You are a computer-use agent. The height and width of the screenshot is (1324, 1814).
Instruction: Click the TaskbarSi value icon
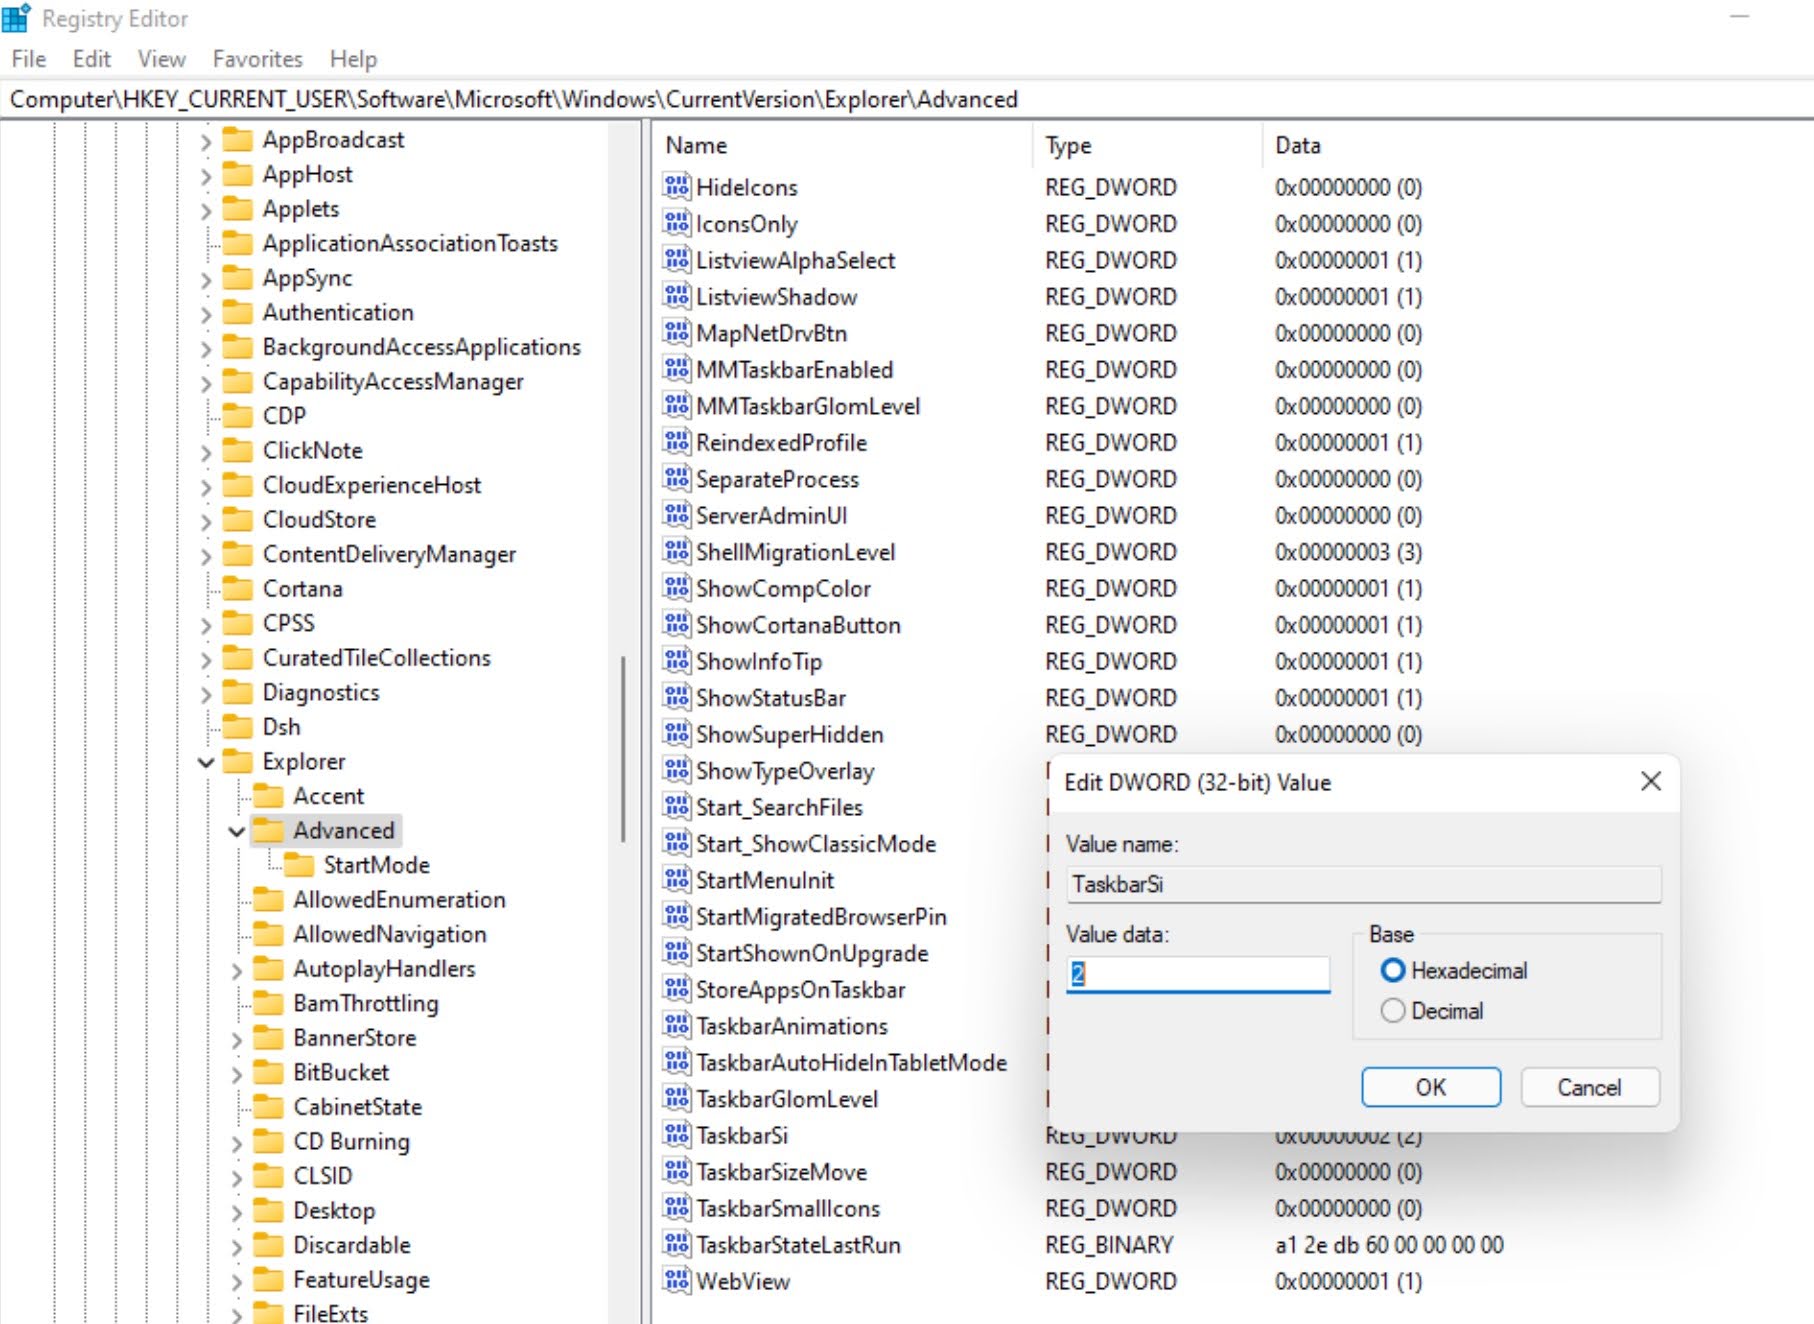click(677, 1135)
